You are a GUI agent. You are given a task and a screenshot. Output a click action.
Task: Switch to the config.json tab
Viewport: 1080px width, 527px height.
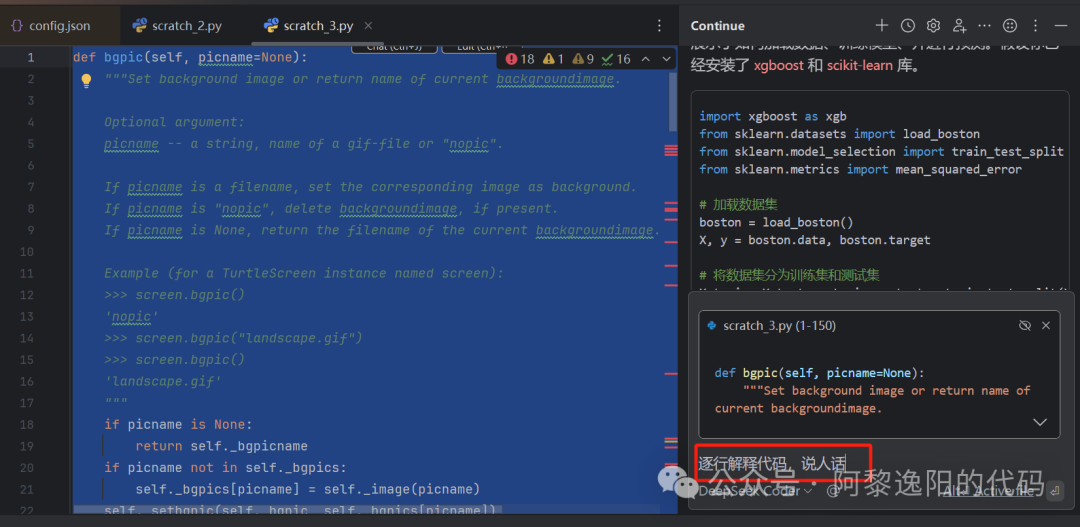point(50,26)
